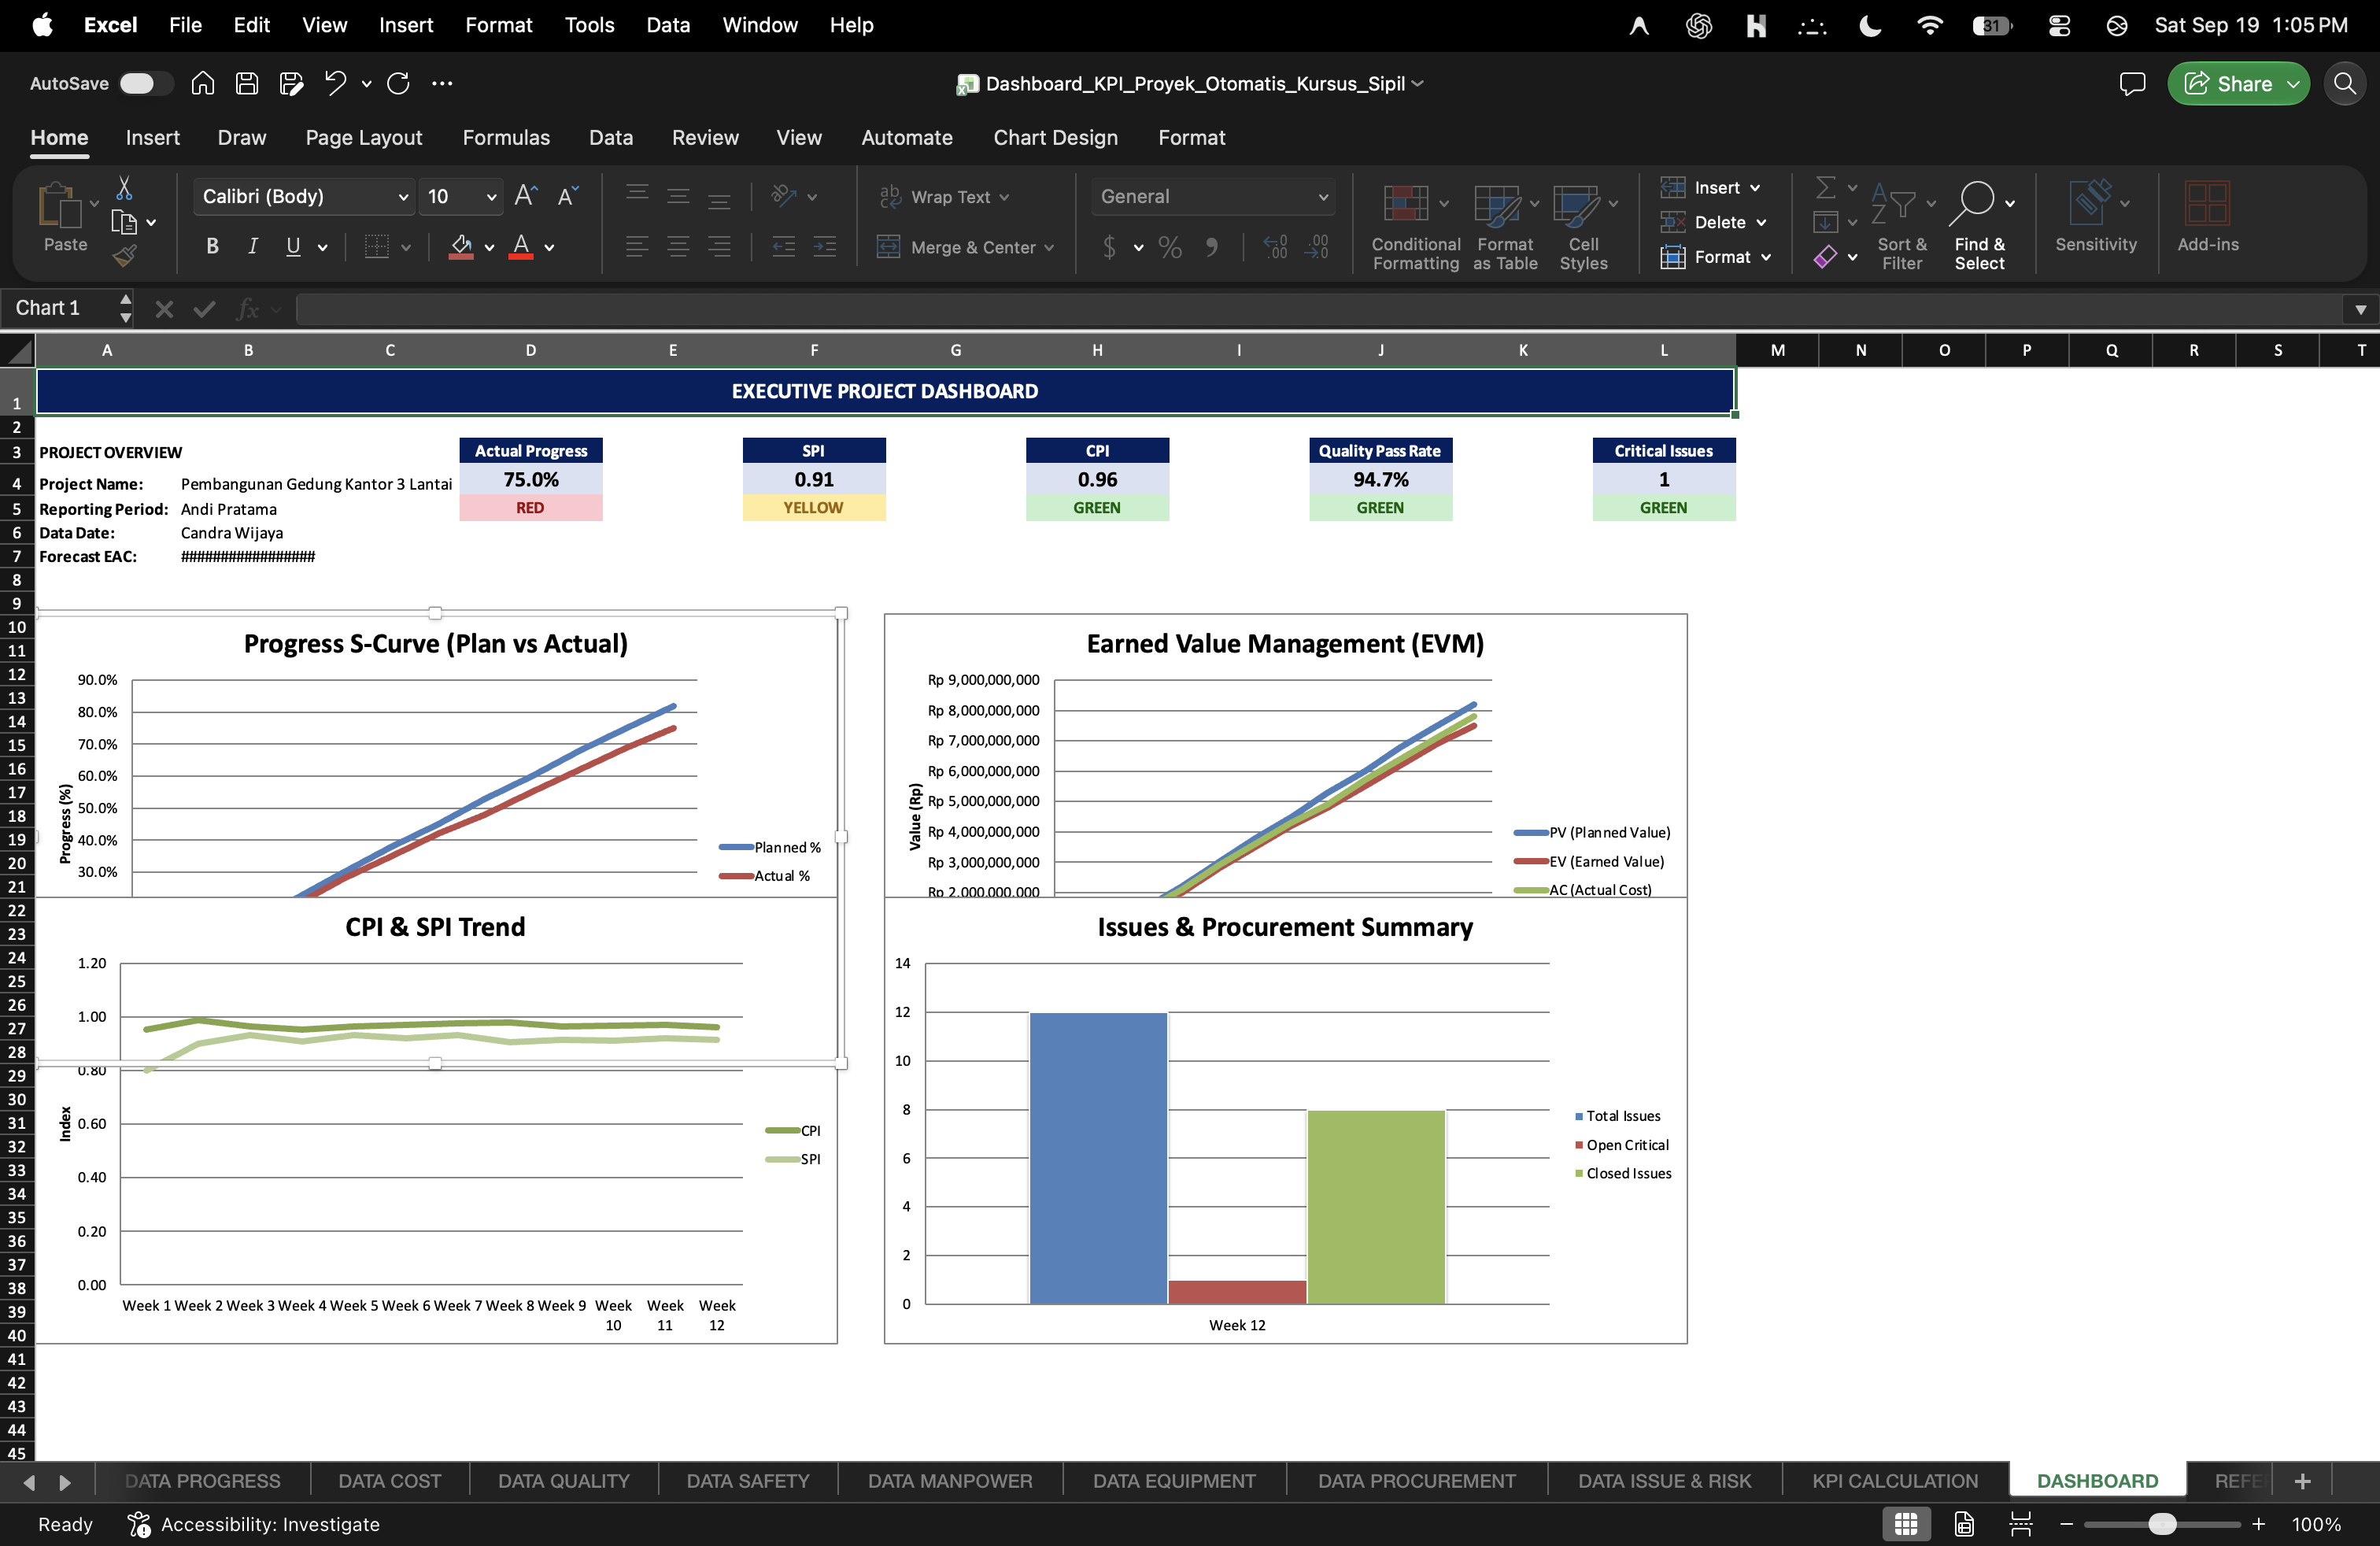Add a new sheet with plus button
The image size is (2380, 1546).
[x=2302, y=1481]
